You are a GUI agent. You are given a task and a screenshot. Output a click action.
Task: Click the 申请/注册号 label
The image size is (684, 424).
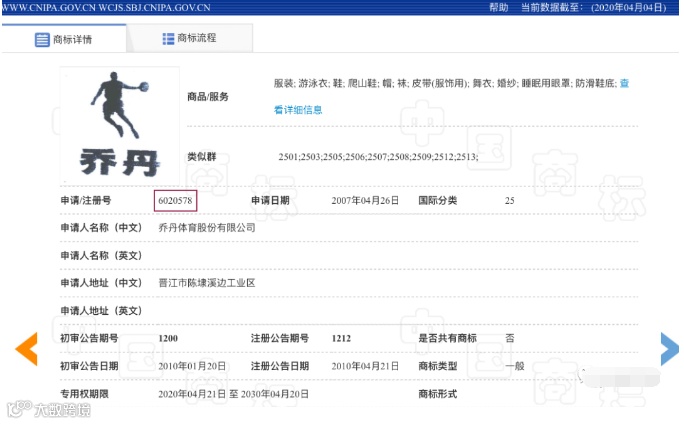(86, 201)
